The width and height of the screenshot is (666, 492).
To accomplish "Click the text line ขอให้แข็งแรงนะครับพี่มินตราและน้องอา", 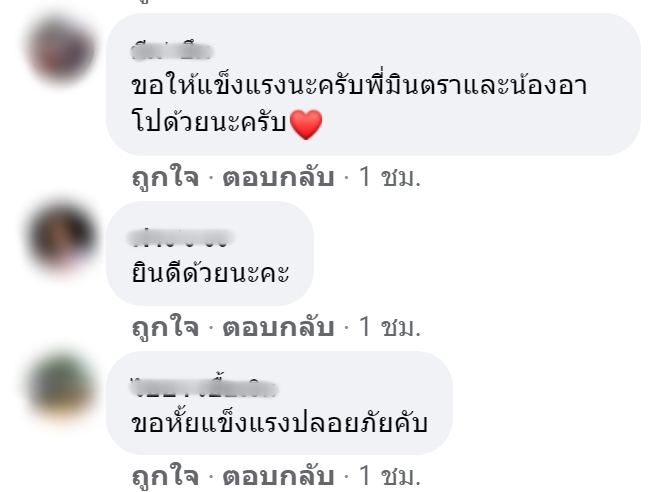I will [x=359, y=85].
